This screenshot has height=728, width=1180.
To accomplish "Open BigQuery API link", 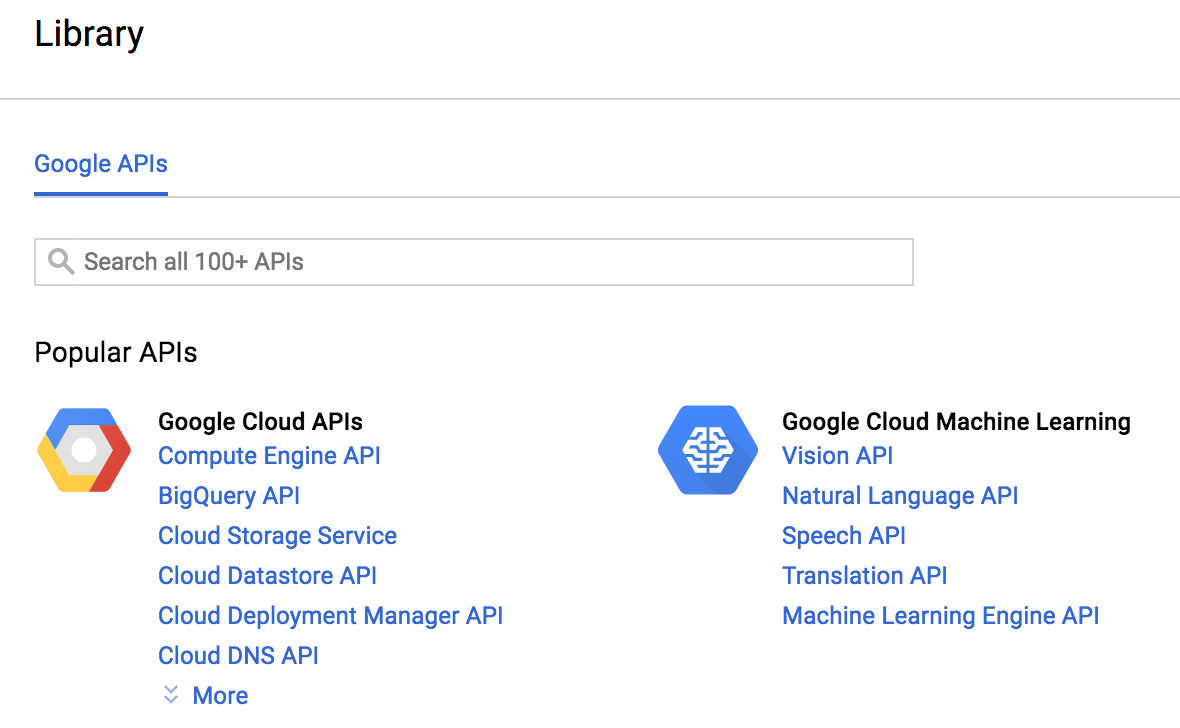I will (229, 495).
